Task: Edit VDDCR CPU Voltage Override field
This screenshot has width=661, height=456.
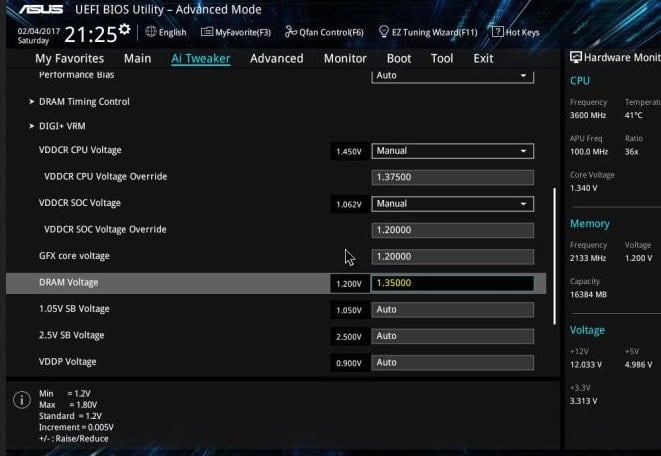Action: pyautogui.click(x=452, y=177)
